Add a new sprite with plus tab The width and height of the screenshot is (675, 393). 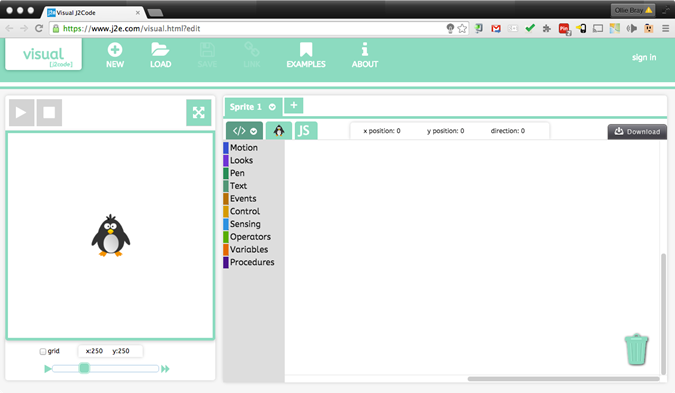click(x=294, y=105)
